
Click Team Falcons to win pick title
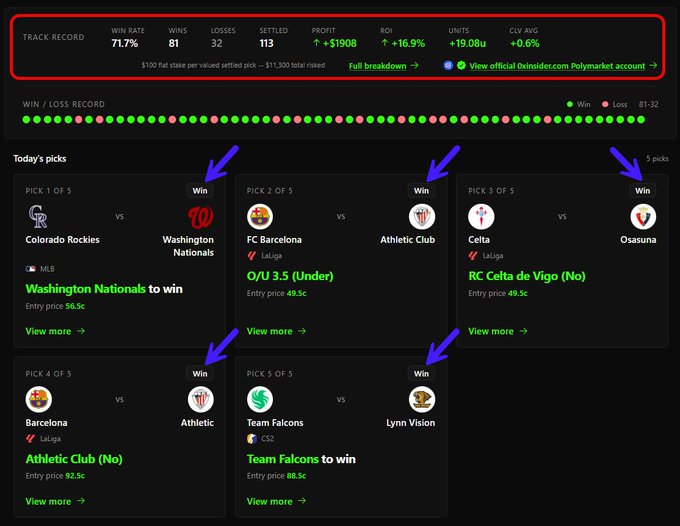click(x=301, y=459)
